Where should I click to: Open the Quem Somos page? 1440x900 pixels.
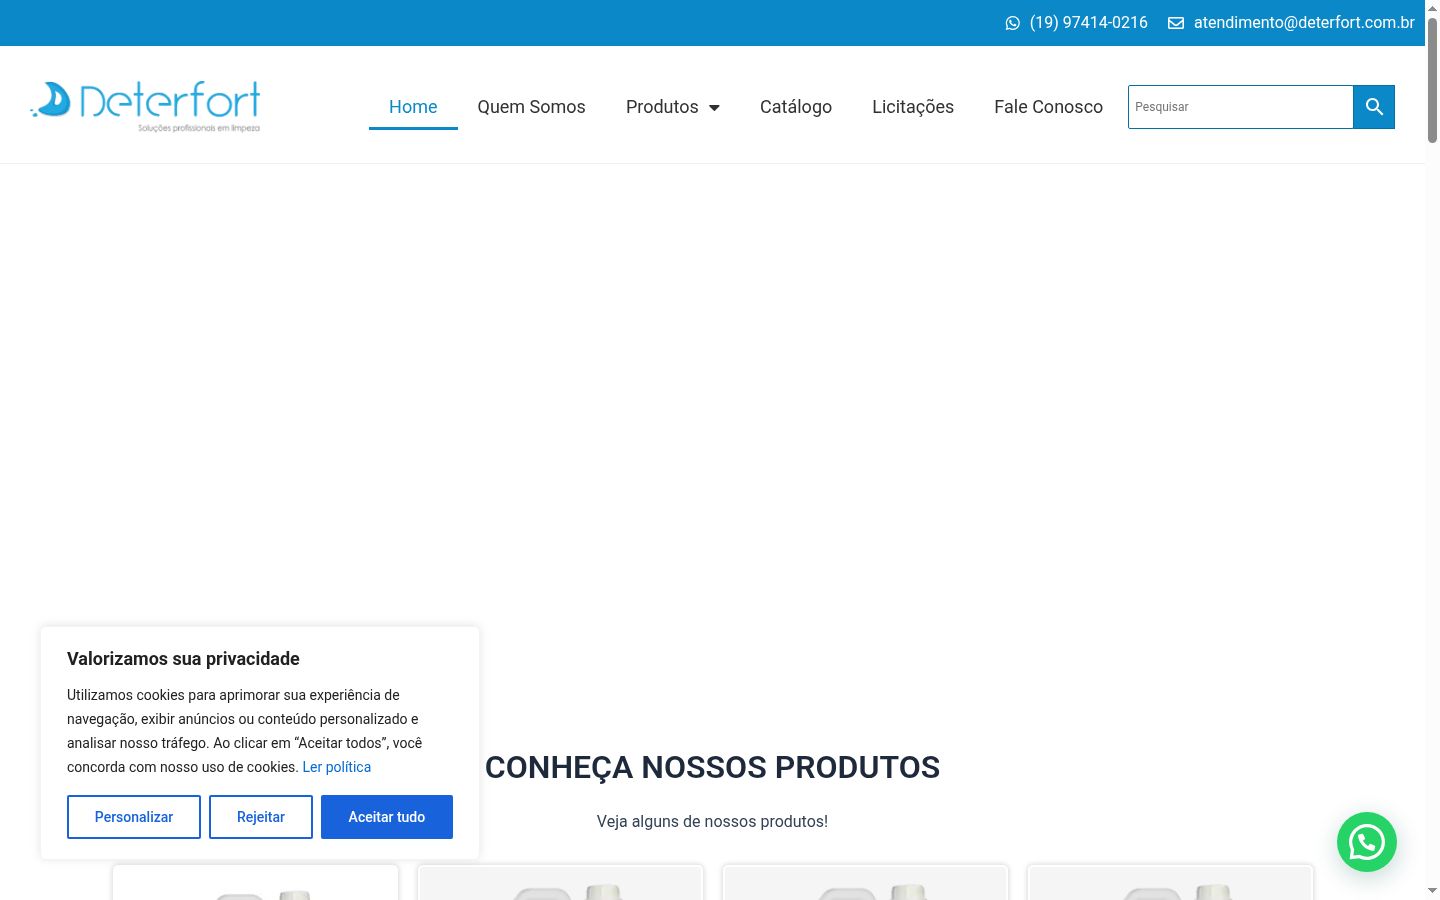coord(531,107)
